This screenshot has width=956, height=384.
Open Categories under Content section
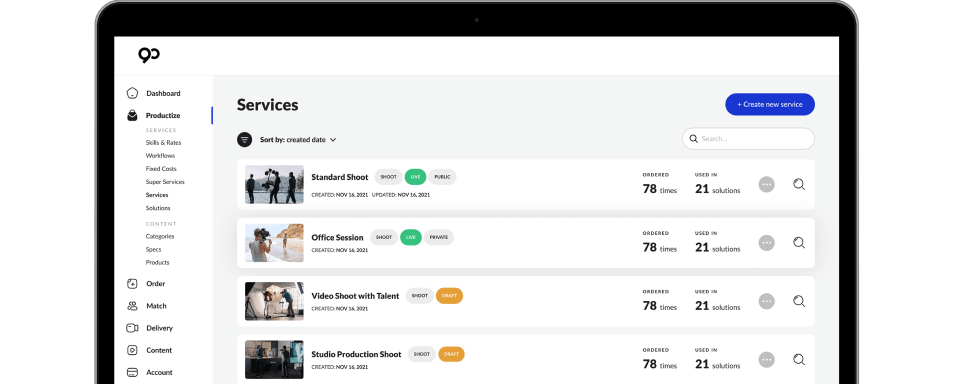[160, 236]
